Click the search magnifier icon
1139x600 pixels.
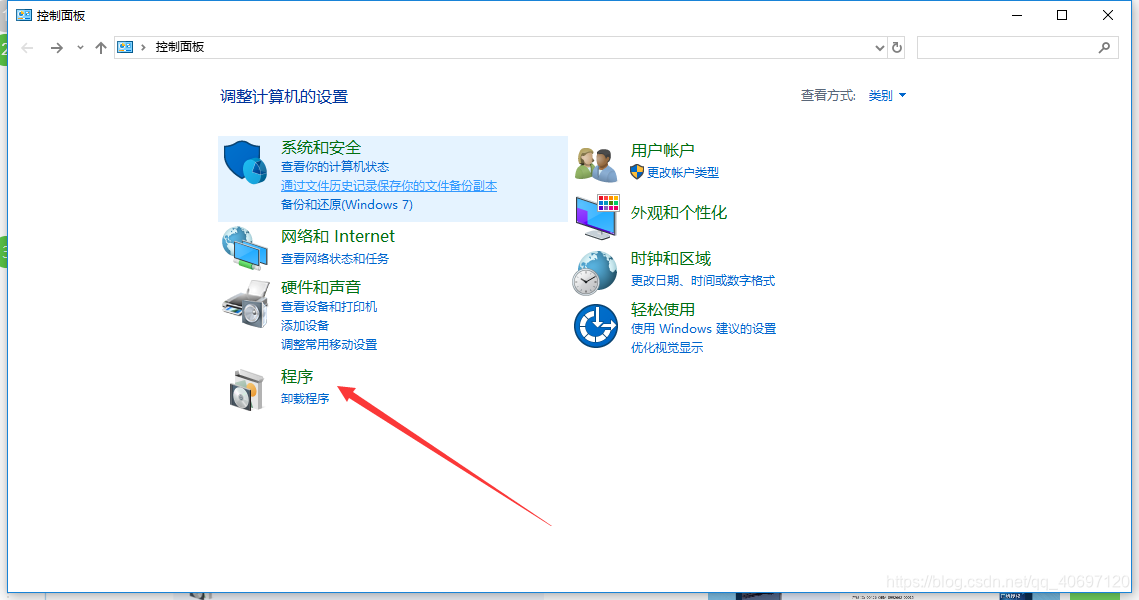coord(1104,47)
